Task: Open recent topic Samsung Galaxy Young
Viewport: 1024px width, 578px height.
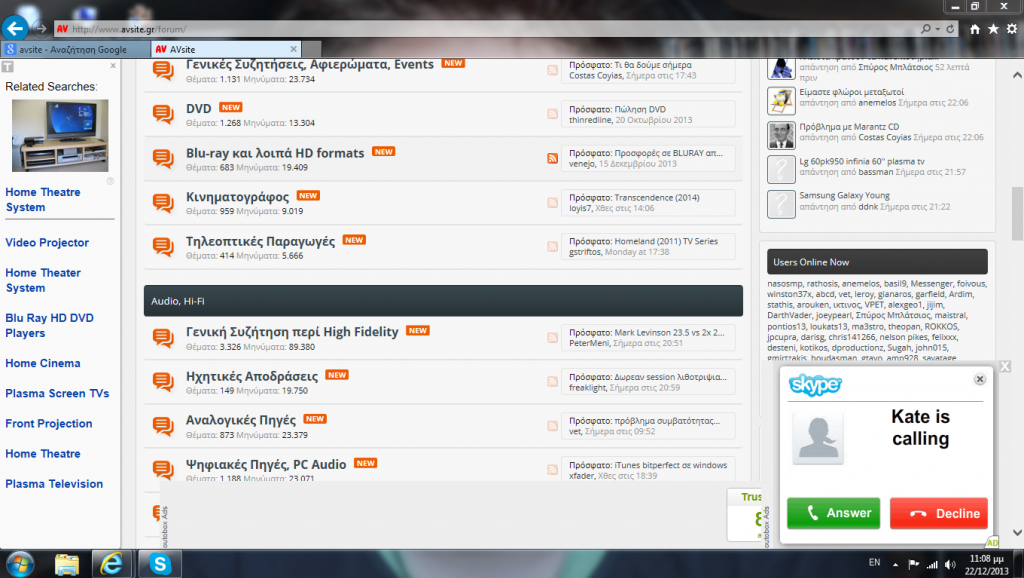Action: point(844,195)
